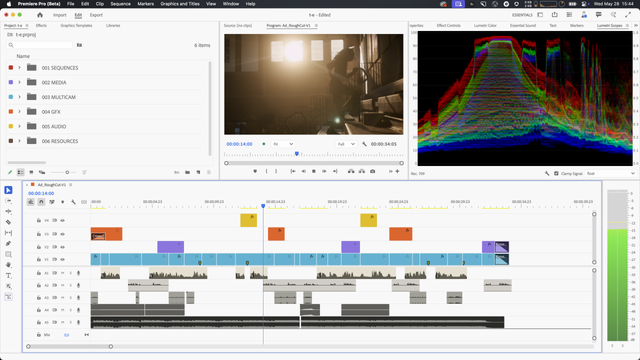Open the Full playback resolution dropdown
The image size is (640, 360).
tap(346, 144)
